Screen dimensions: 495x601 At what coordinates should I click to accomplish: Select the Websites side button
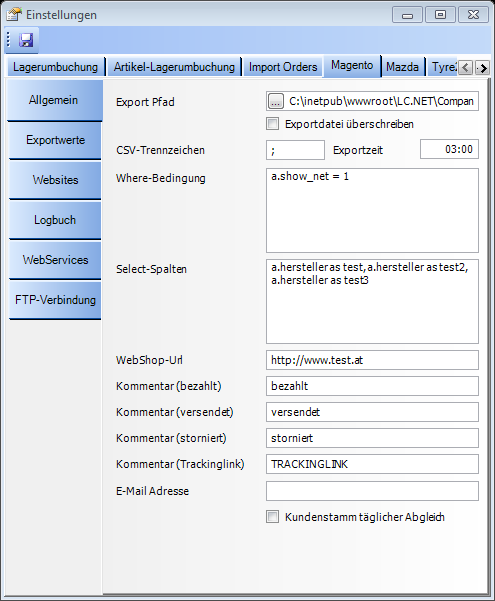pos(55,180)
